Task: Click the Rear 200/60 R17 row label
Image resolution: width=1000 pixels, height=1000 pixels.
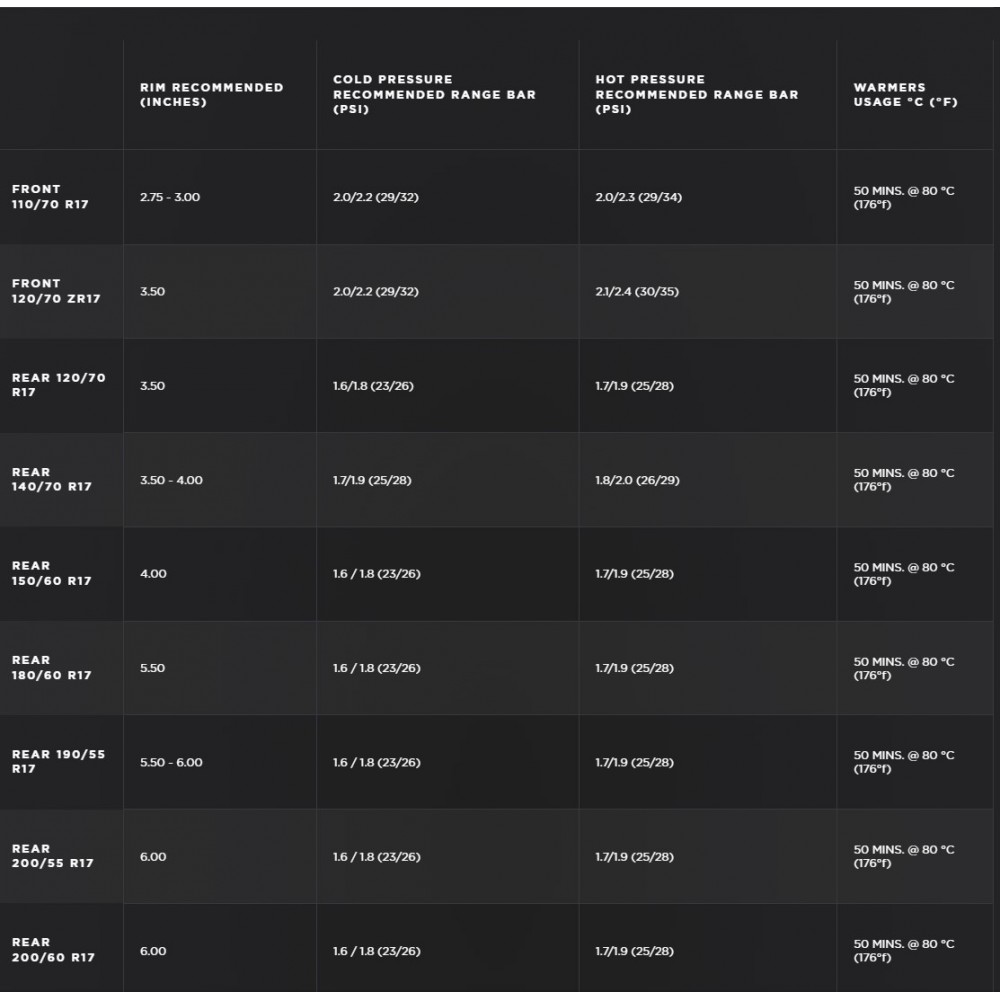Action: point(53,949)
